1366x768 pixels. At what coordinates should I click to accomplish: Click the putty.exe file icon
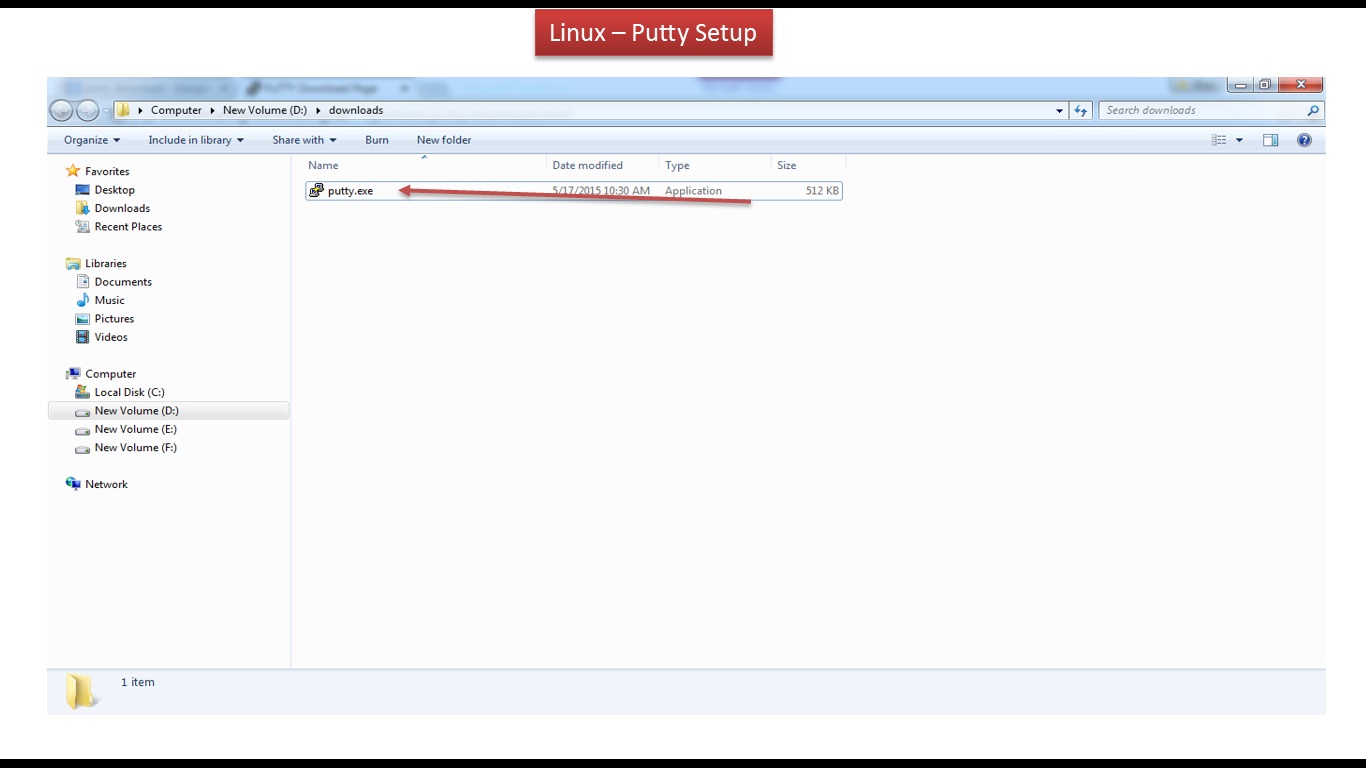tap(316, 190)
